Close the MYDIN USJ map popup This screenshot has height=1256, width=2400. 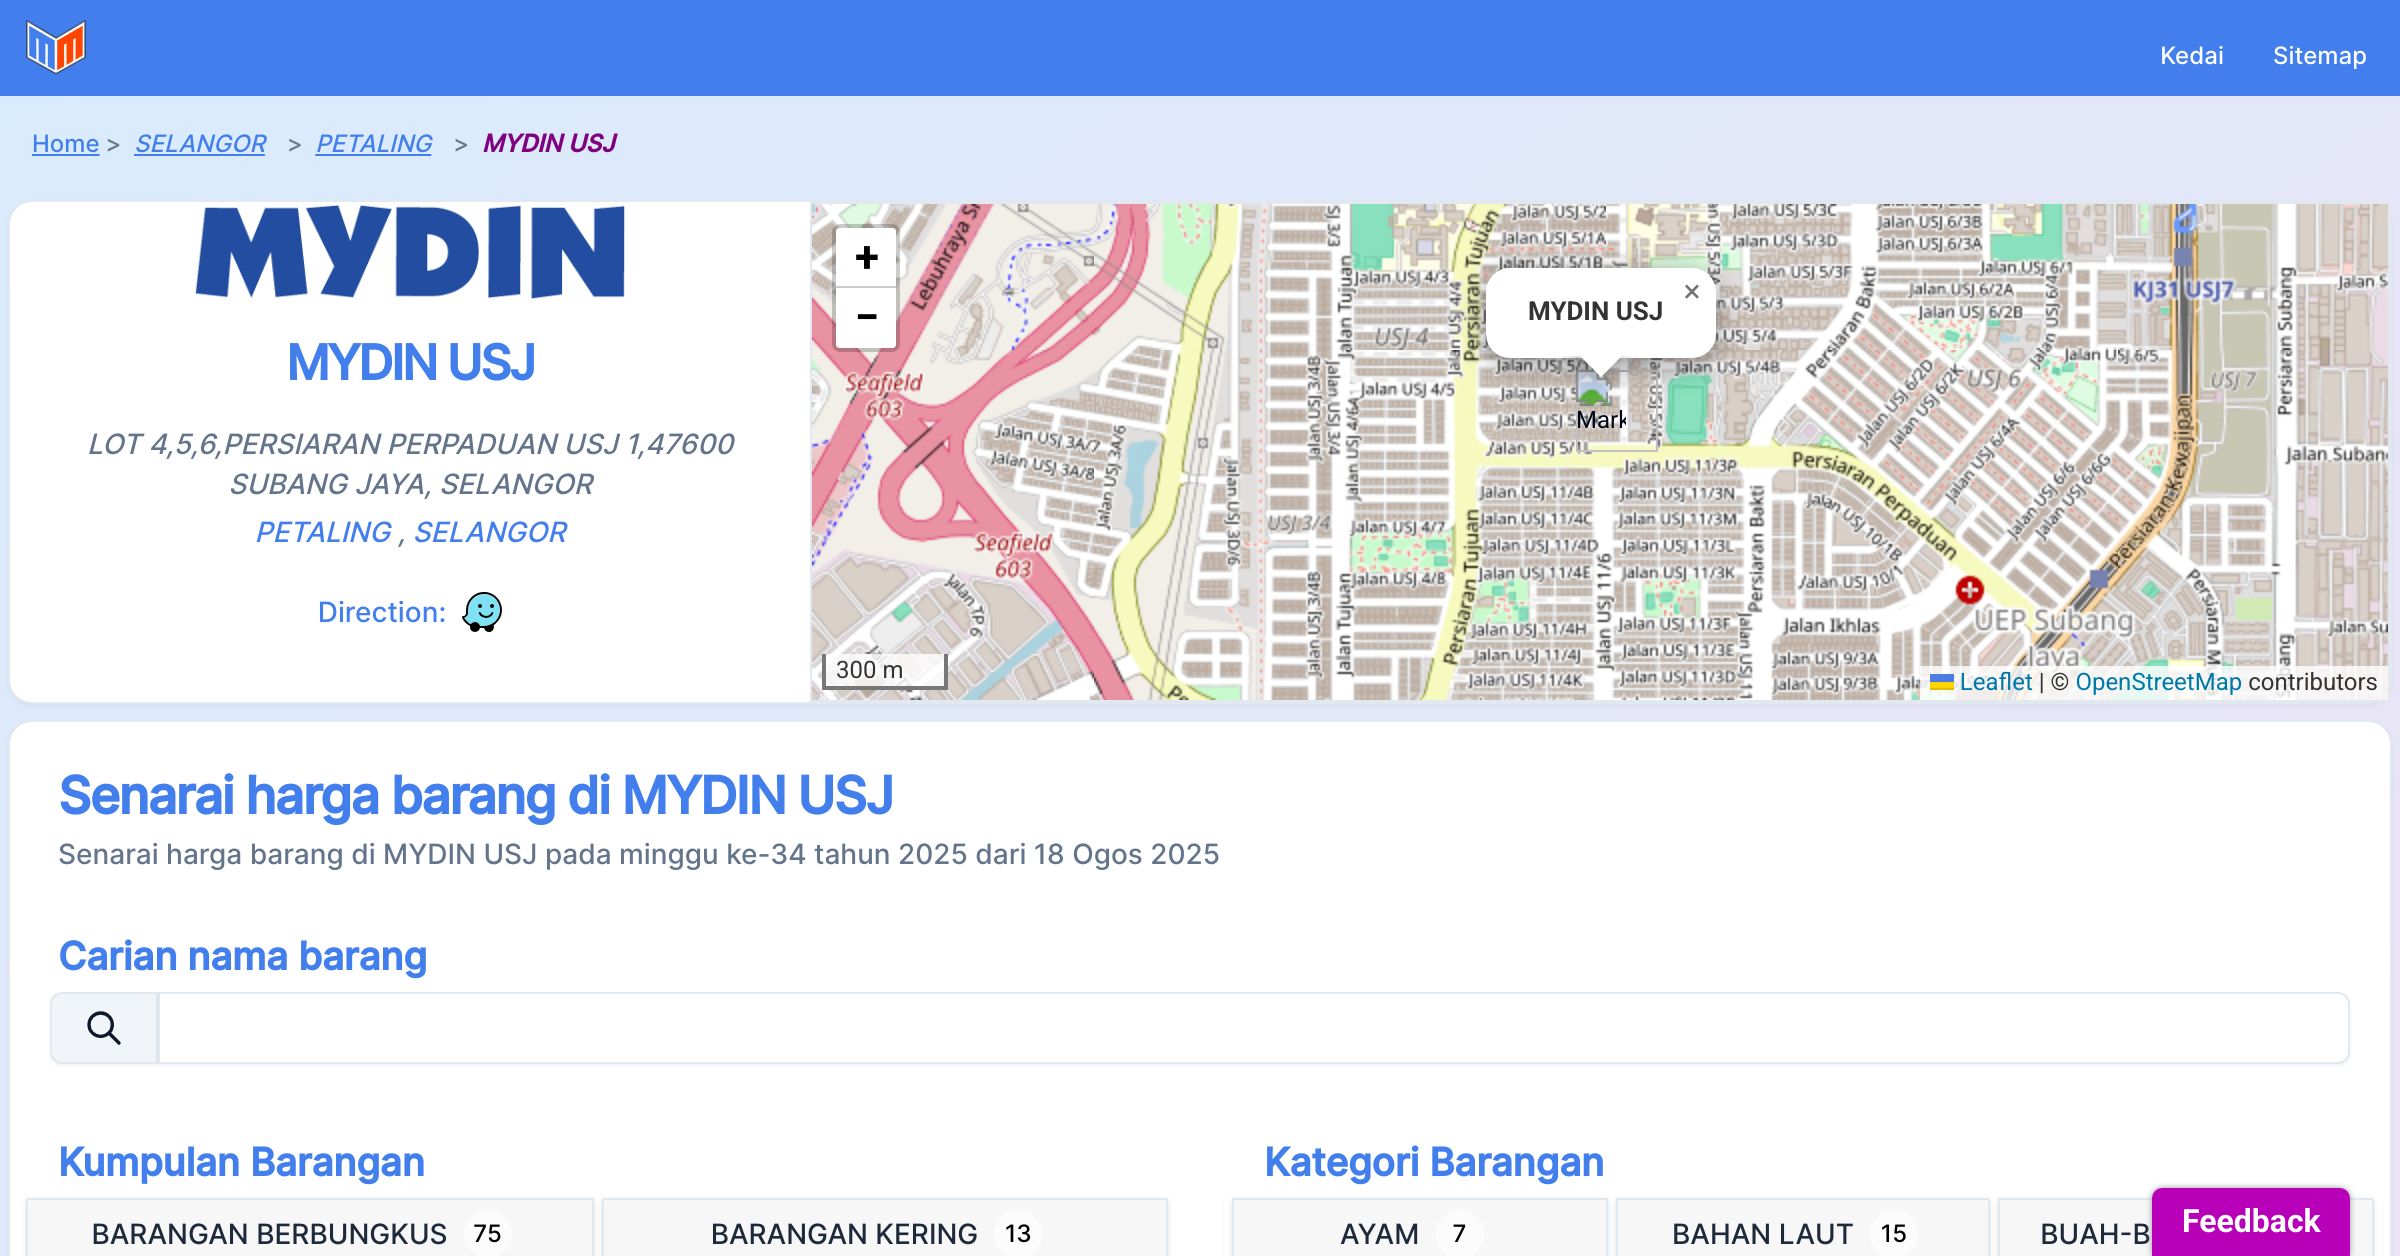[x=1691, y=292]
